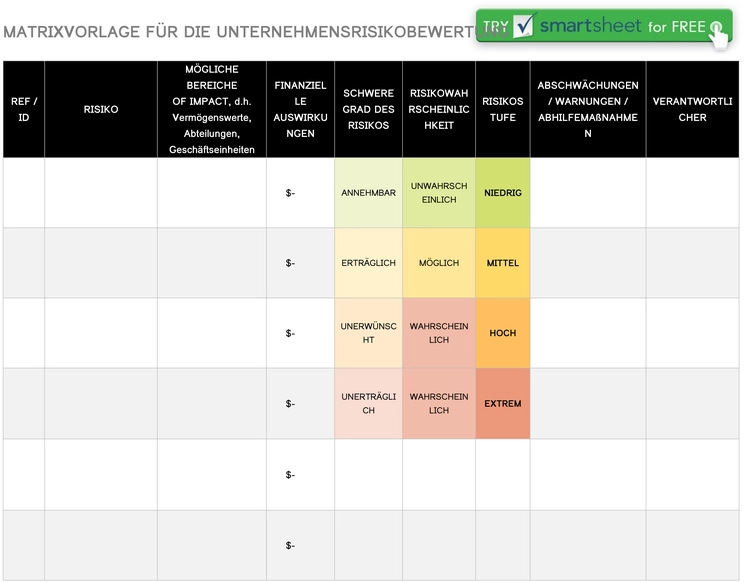Click the ANNEHMBAR severity cell
The width and height of the screenshot is (744, 582).
tap(368, 193)
